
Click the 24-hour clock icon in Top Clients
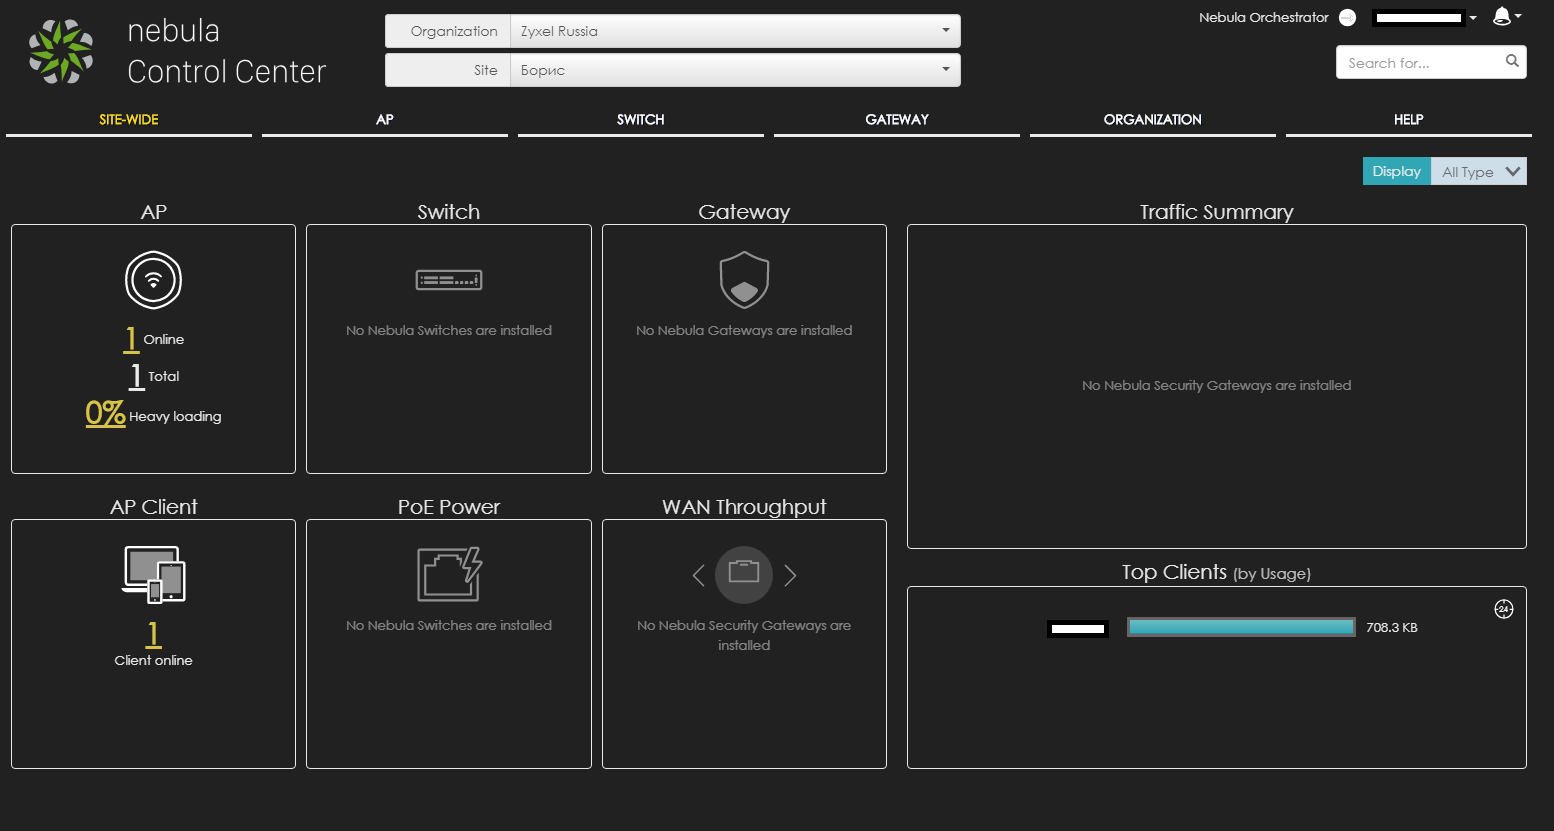coord(1504,609)
